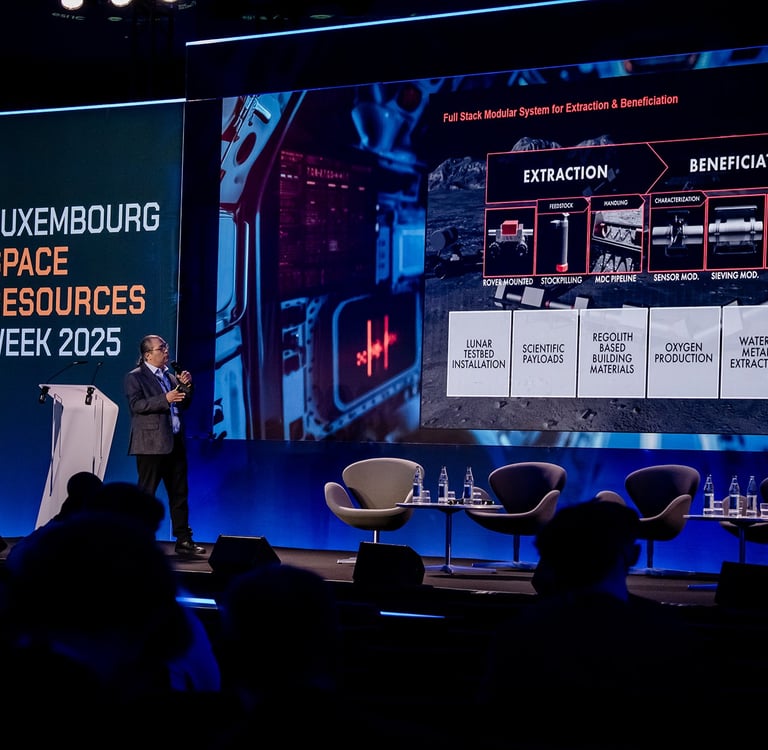Select the LUNAR TESTBED INSTALLATION box
Image resolution: width=768 pixels, height=750 pixels.
[x=479, y=354]
